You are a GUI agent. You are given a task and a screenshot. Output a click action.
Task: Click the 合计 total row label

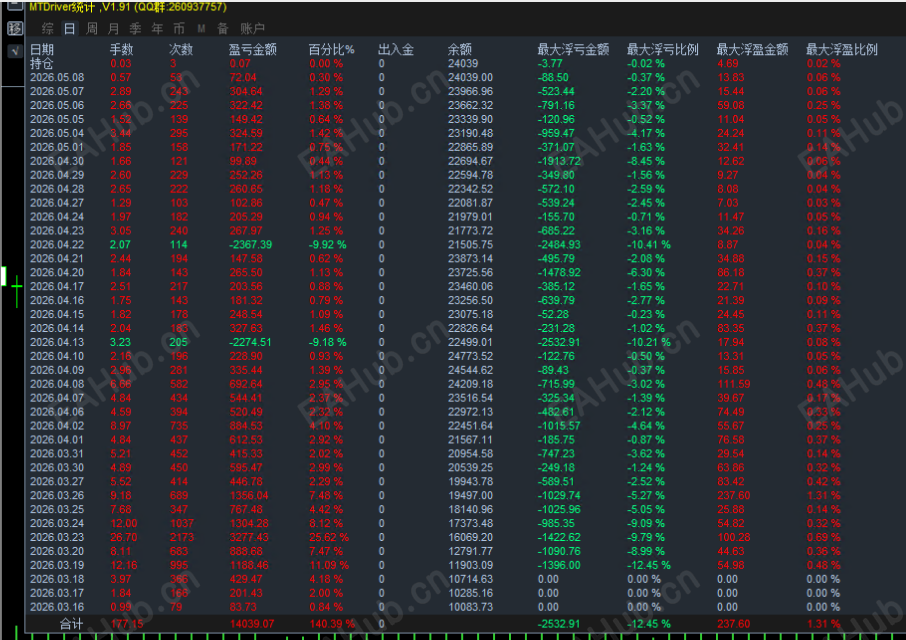pos(72,624)
